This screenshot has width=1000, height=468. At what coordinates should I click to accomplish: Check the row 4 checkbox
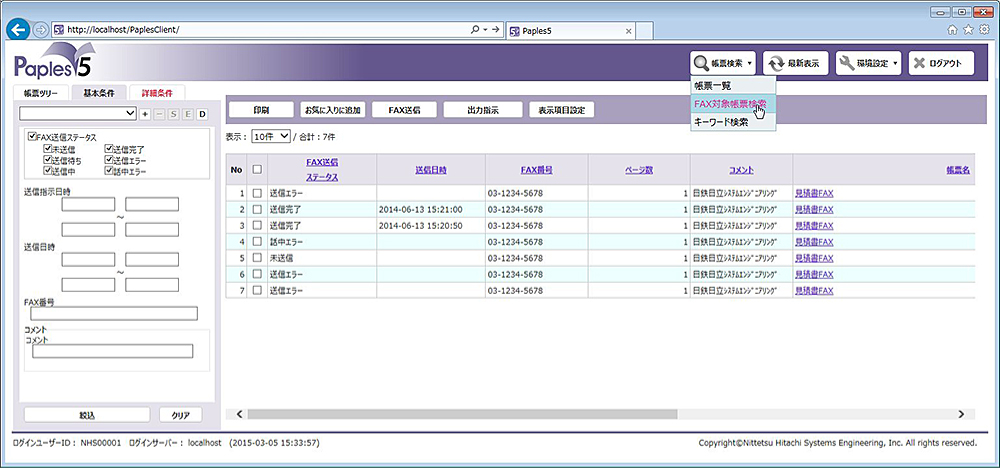point(257,242)
